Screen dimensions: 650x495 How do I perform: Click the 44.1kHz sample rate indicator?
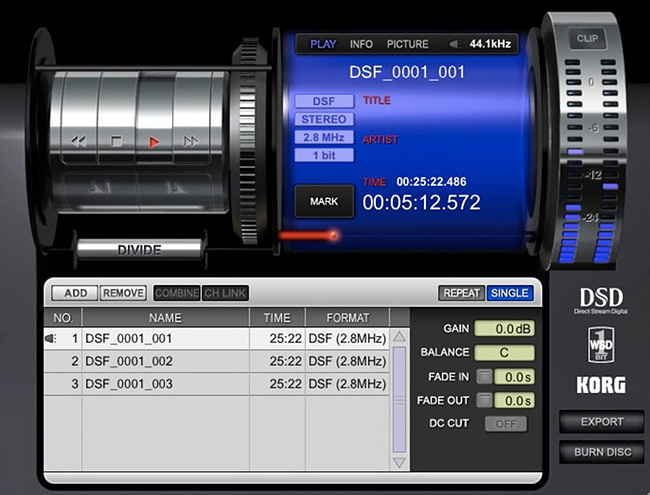pyautogui.click(x=490, y=44)
